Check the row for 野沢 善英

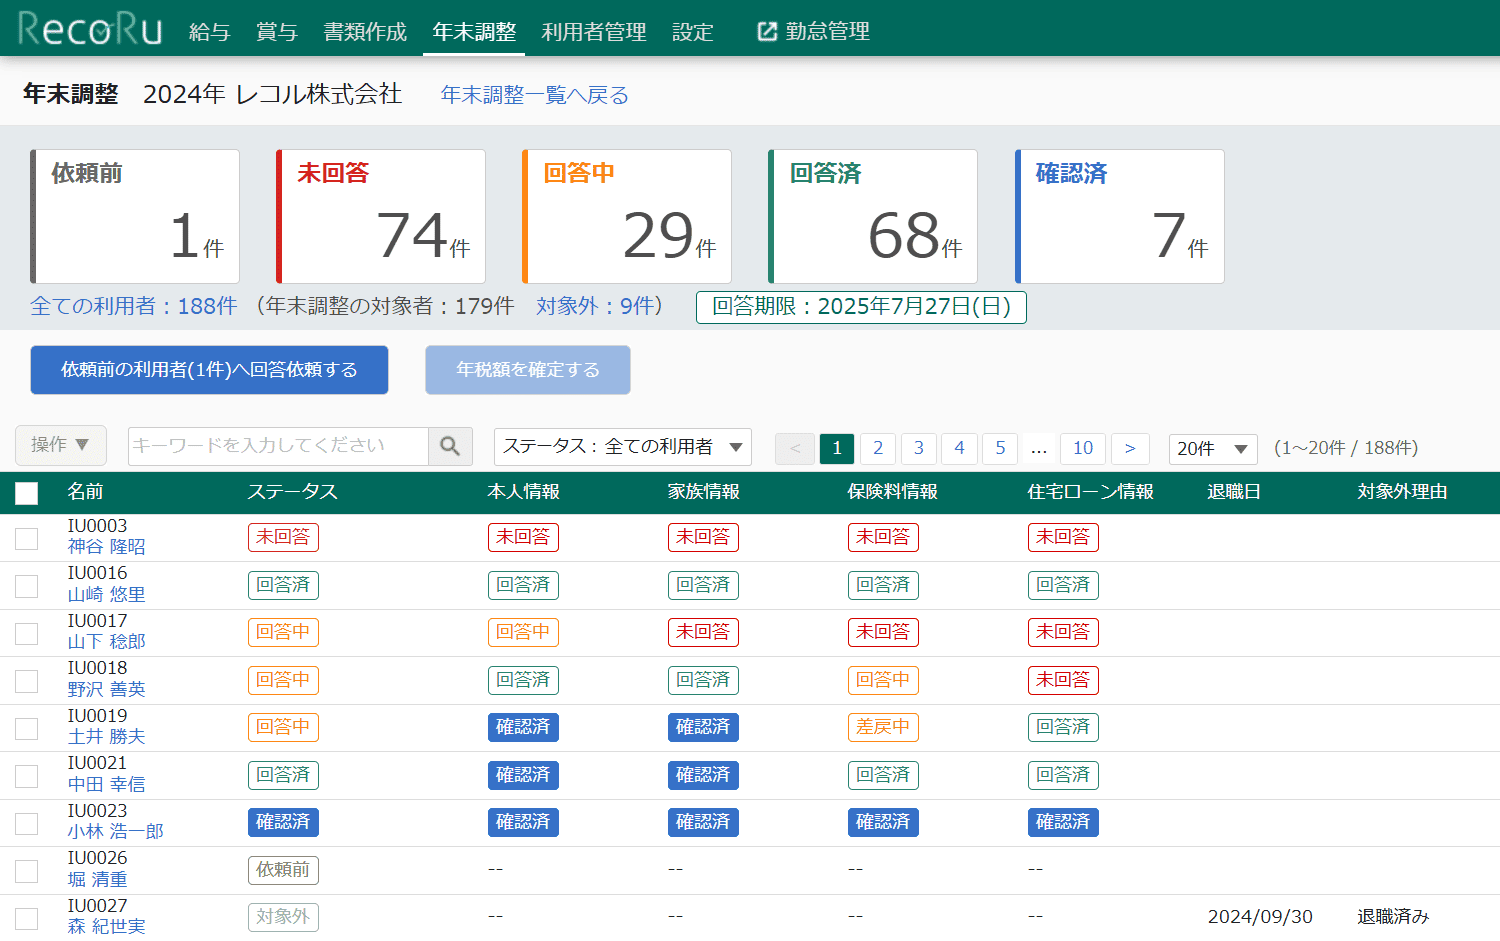click(x=27, y=681)
